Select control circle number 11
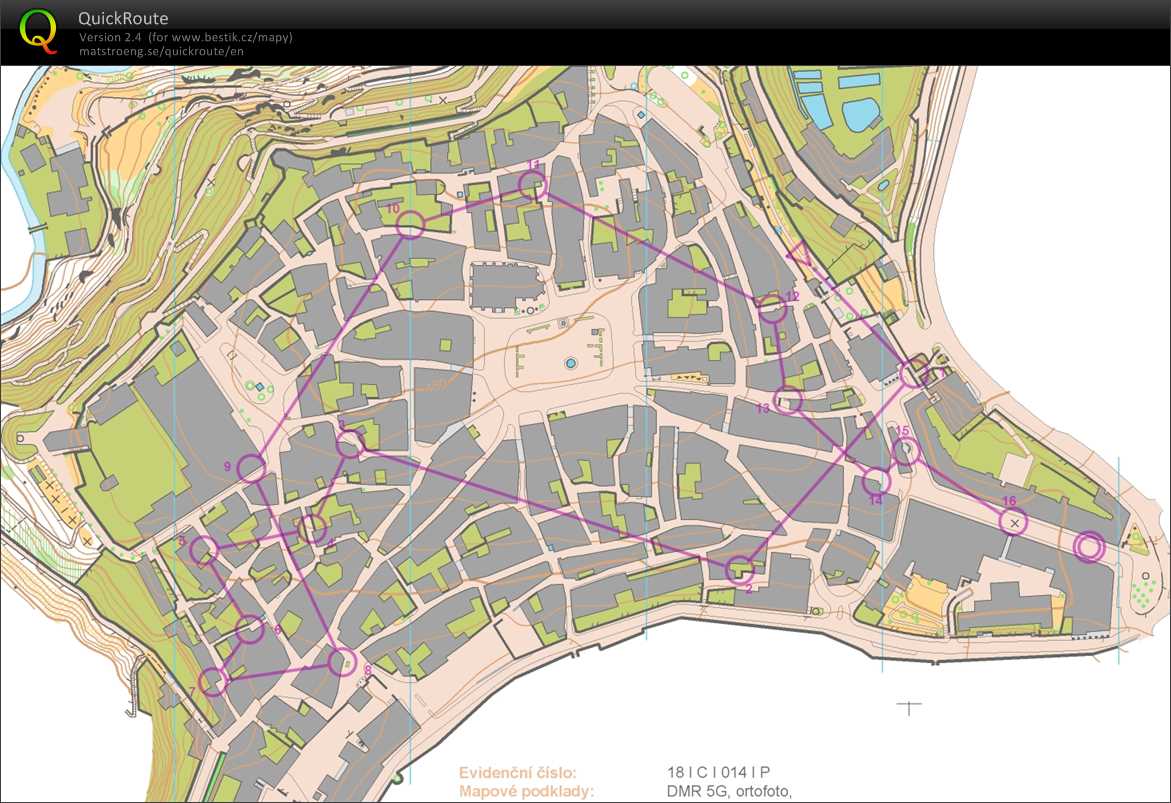 pos(532,183)
